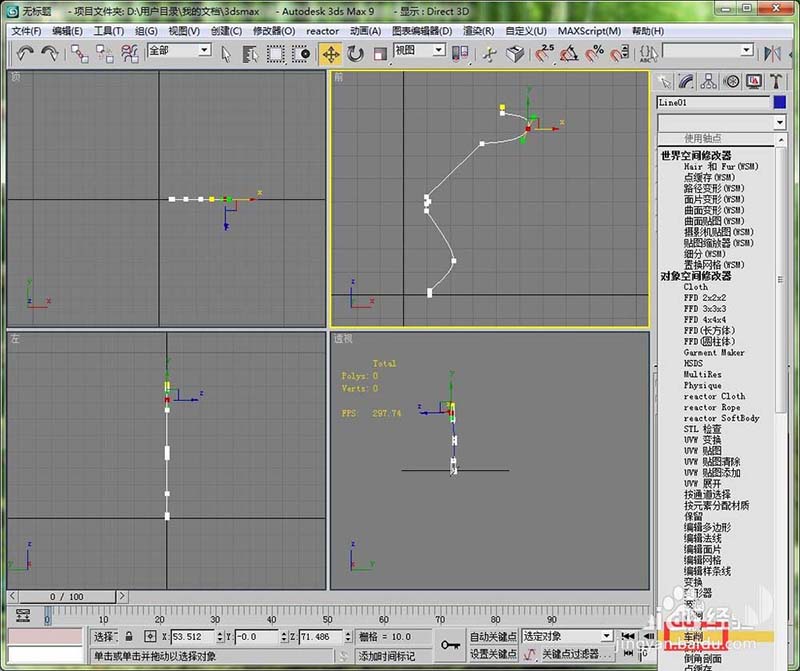Activate the Rotate tool
The width and height of the screenshot is (800, 671).
pyautogui.click(x=355, y=53)
